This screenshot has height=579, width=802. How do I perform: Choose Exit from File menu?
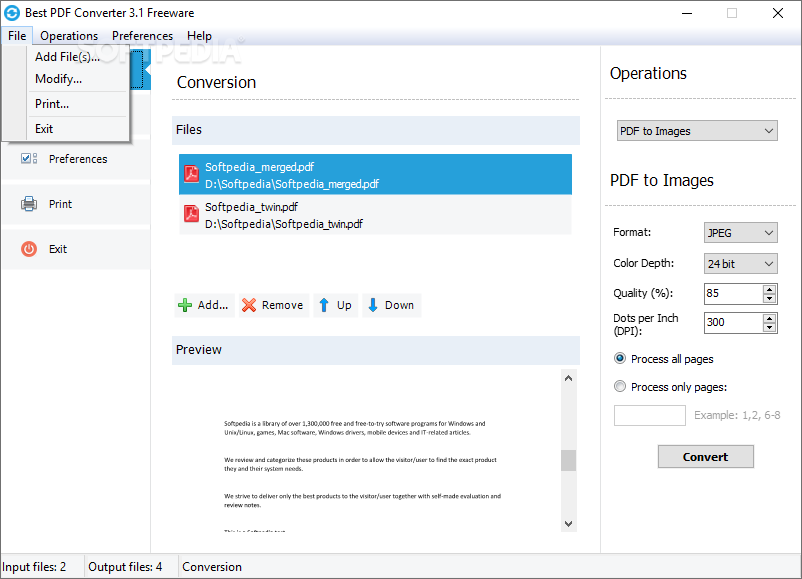click(44, 129)
